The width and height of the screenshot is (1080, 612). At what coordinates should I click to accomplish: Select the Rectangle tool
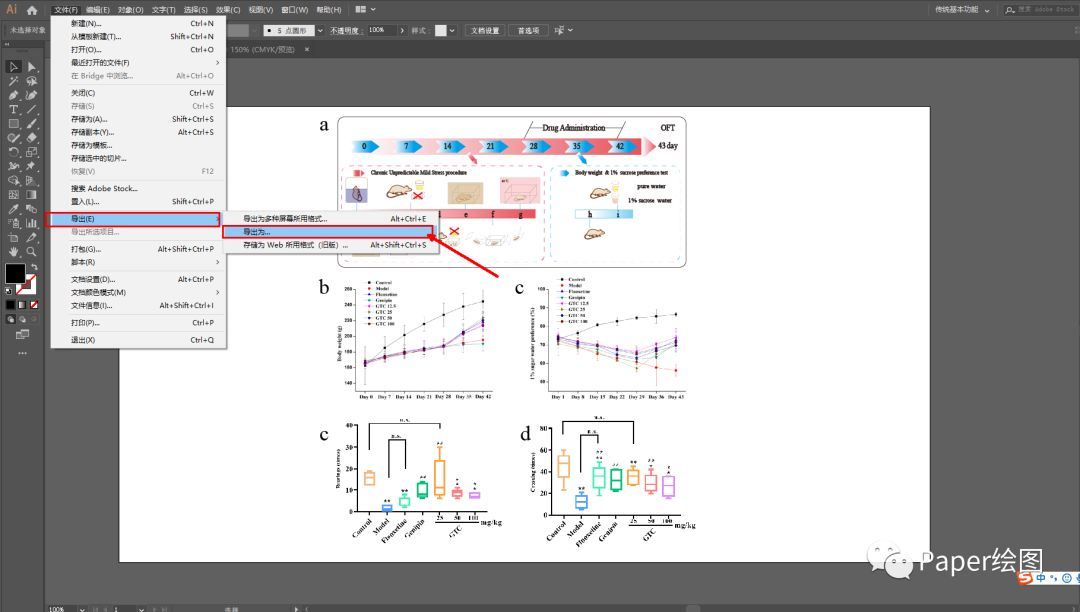click(13, 123)
